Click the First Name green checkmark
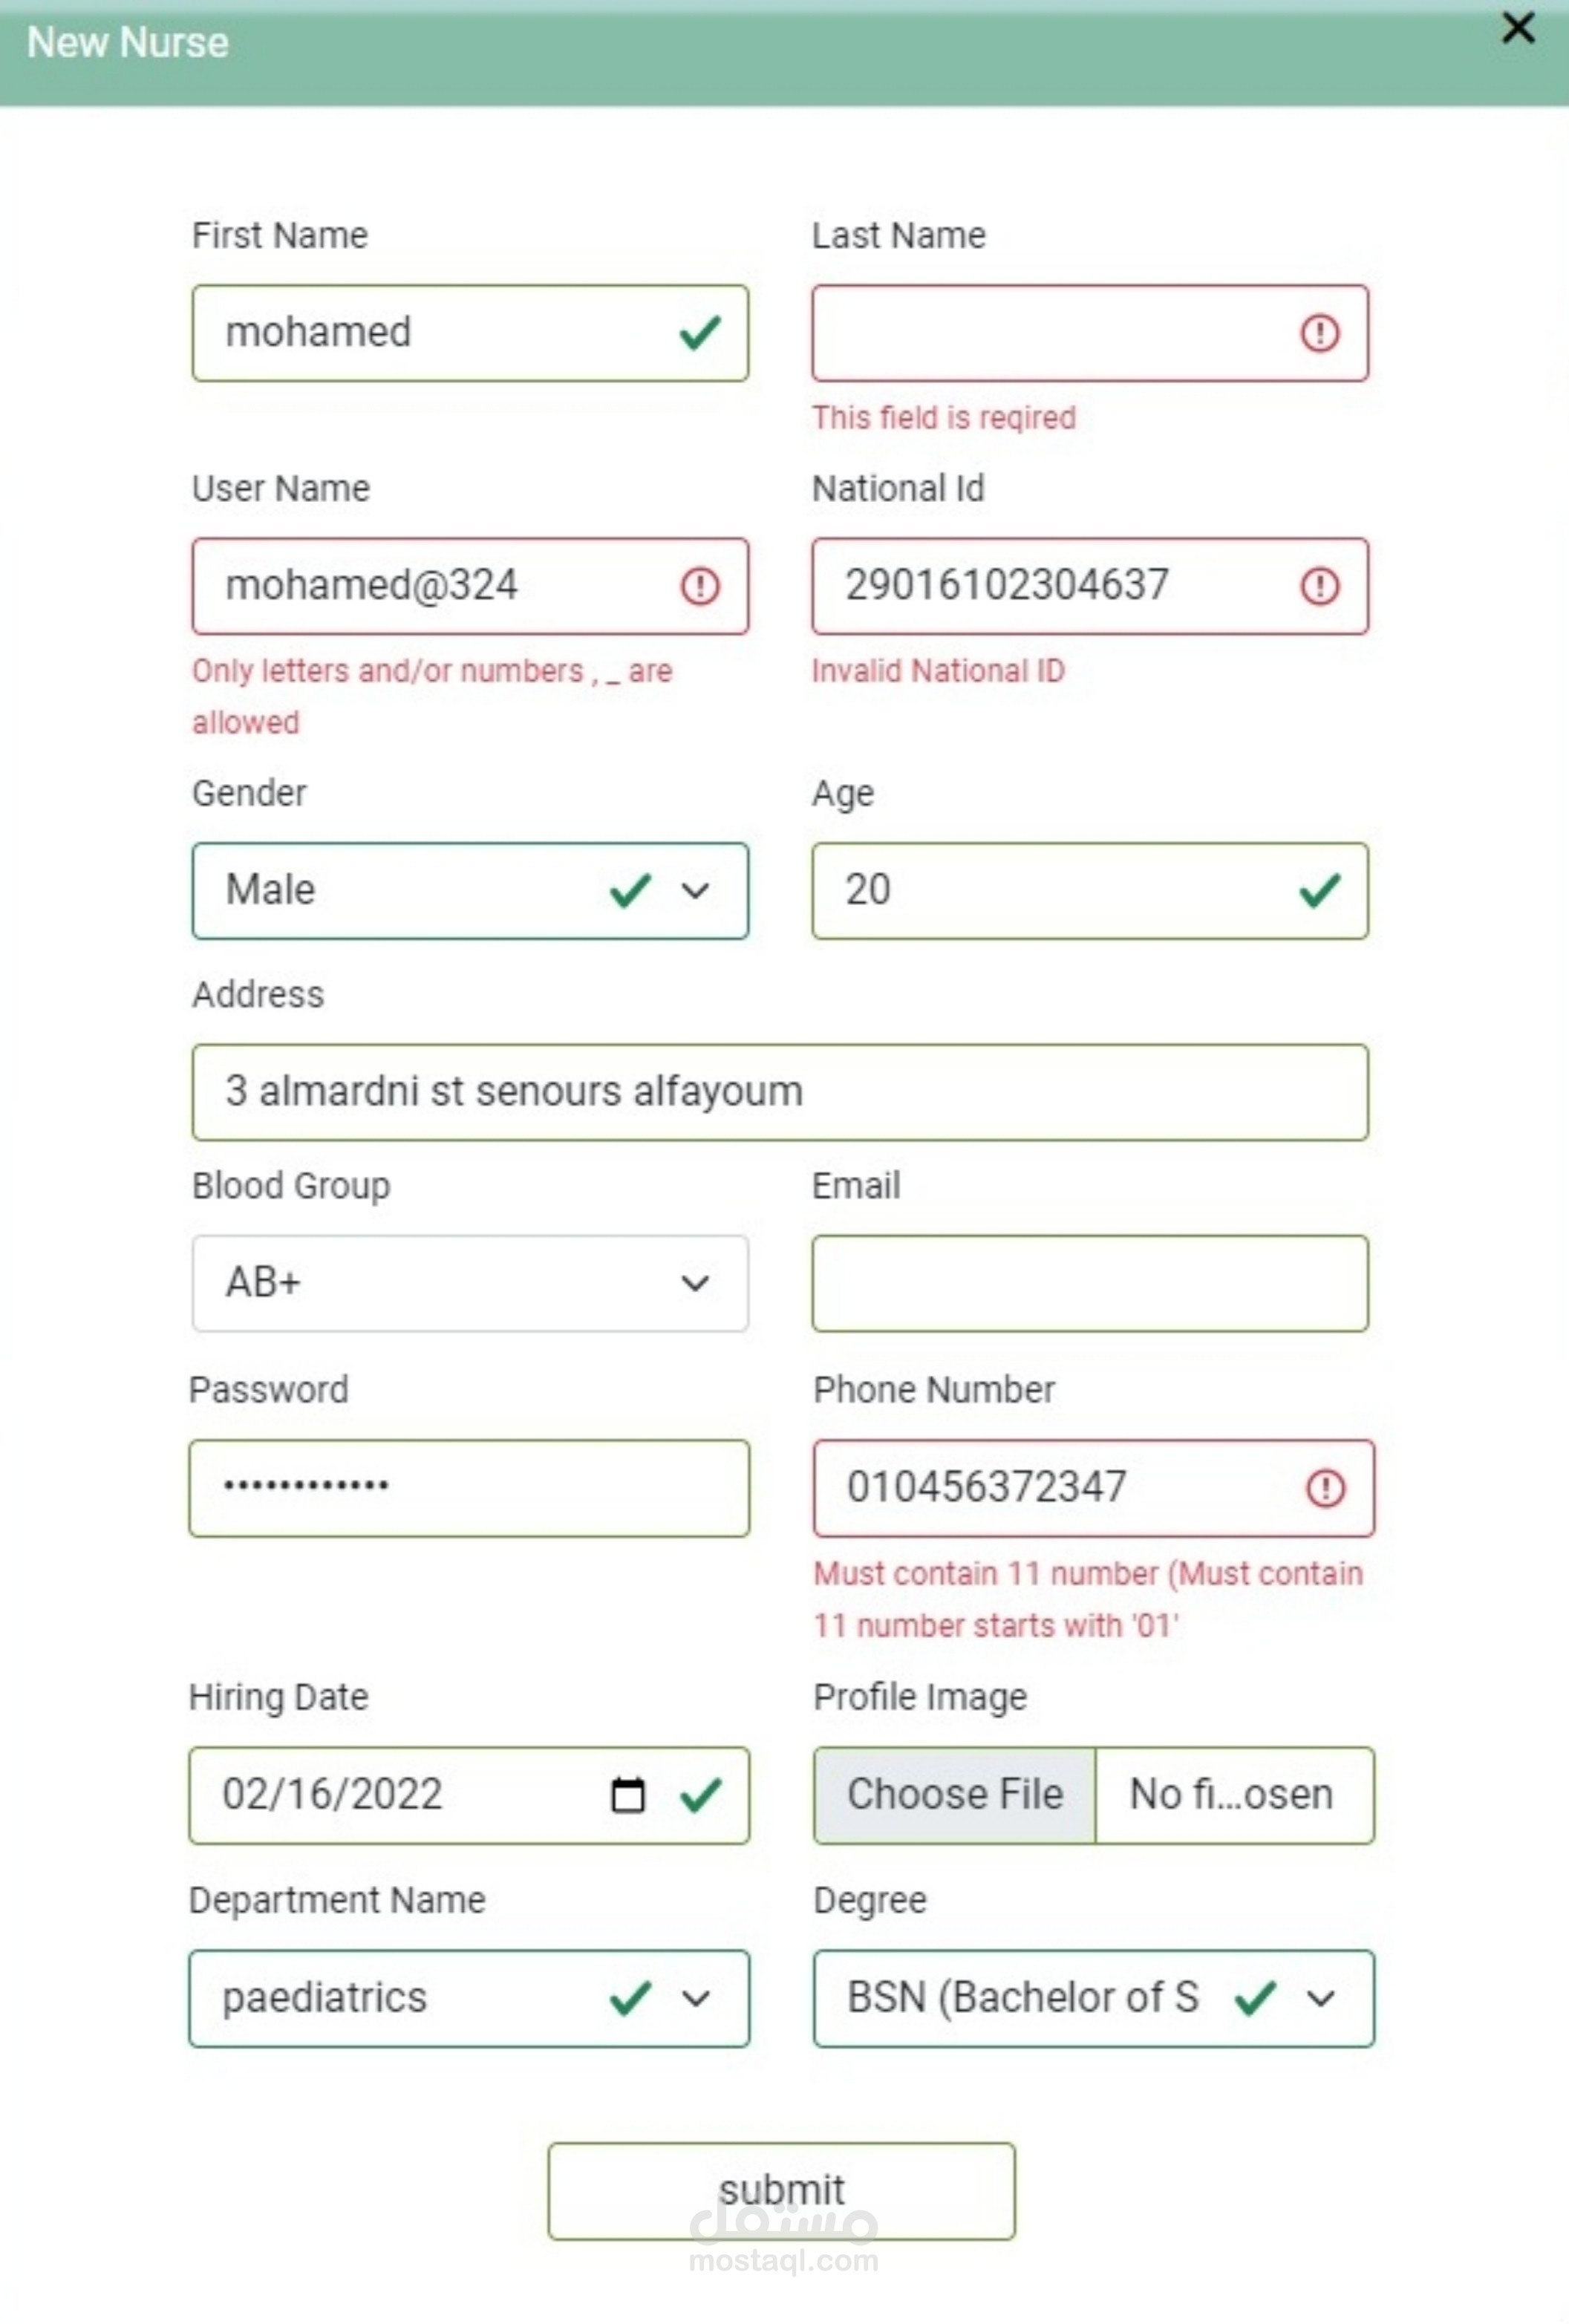Viewport: 1569px width, 2324px height. tap(699, 333)
